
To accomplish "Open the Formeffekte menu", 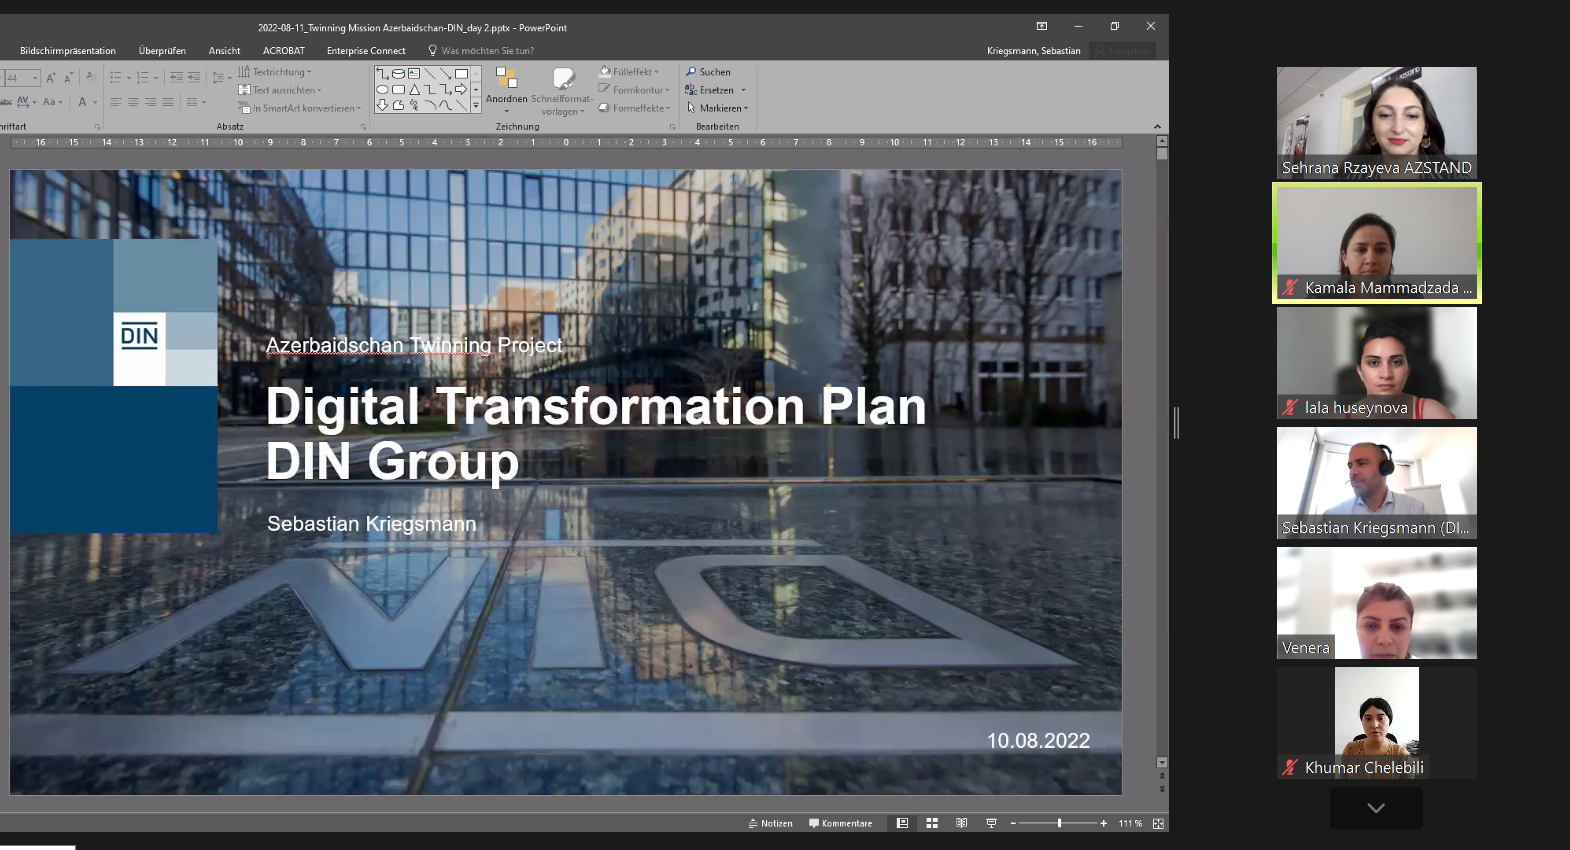I will (x=634, y=108).
